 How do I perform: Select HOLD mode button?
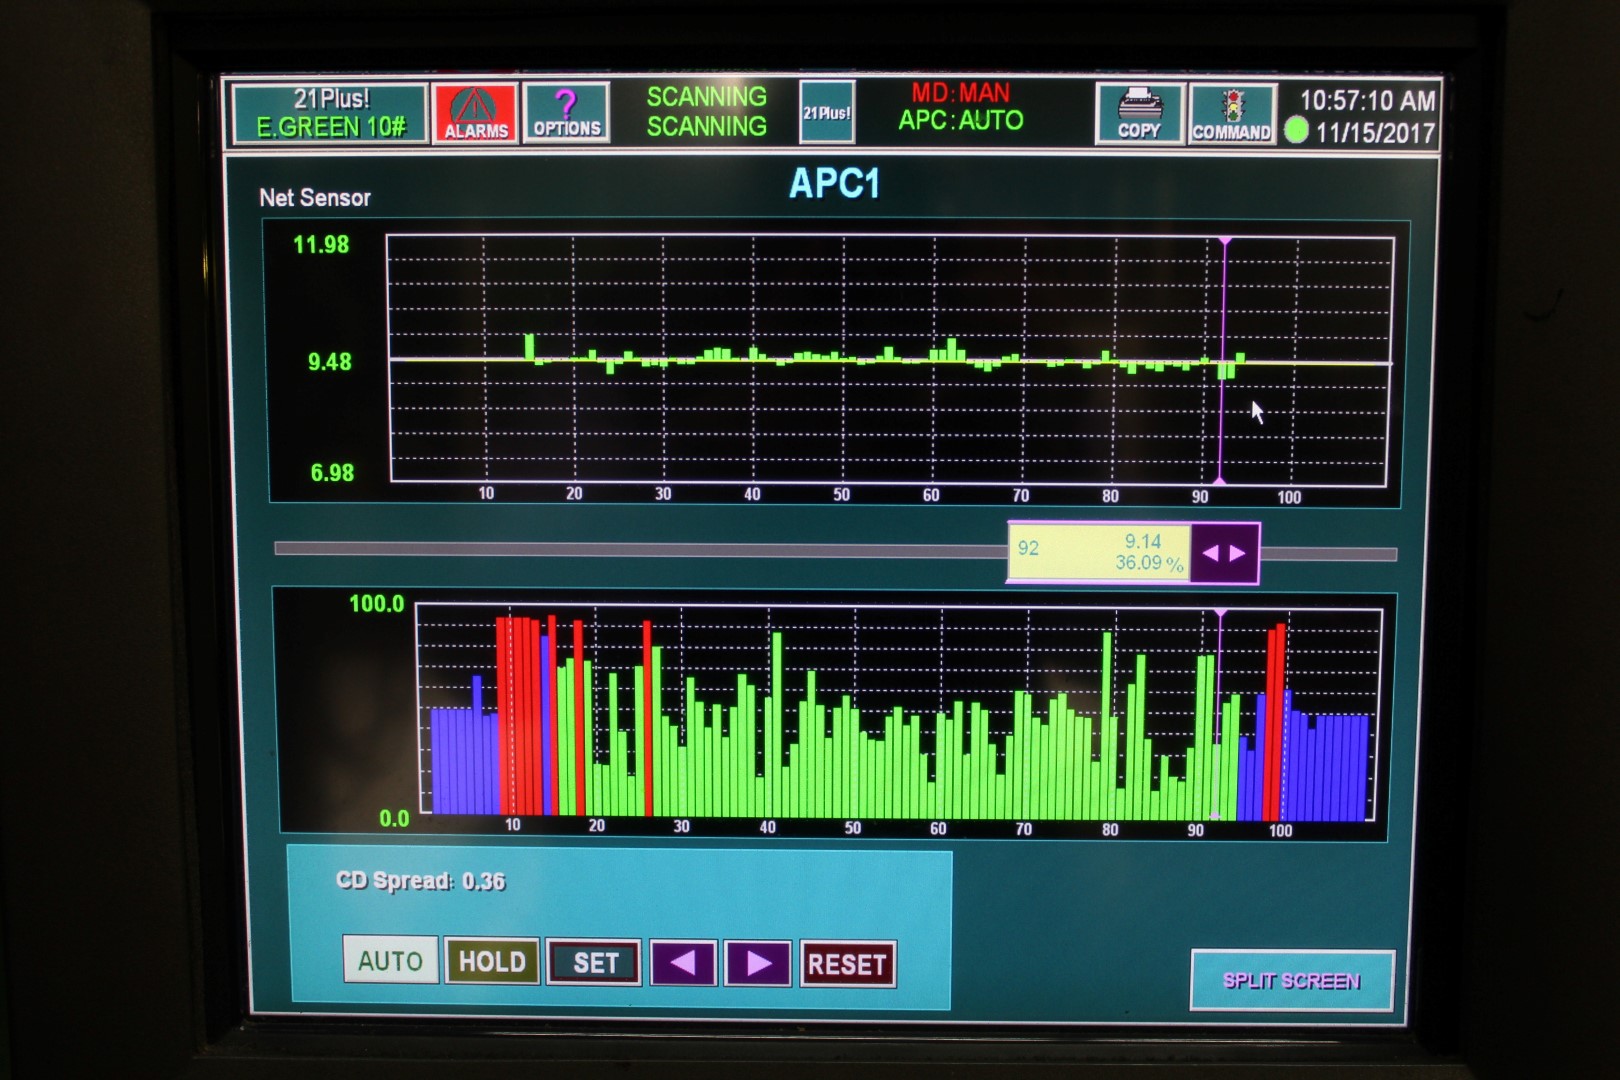(x=492, y=961)
